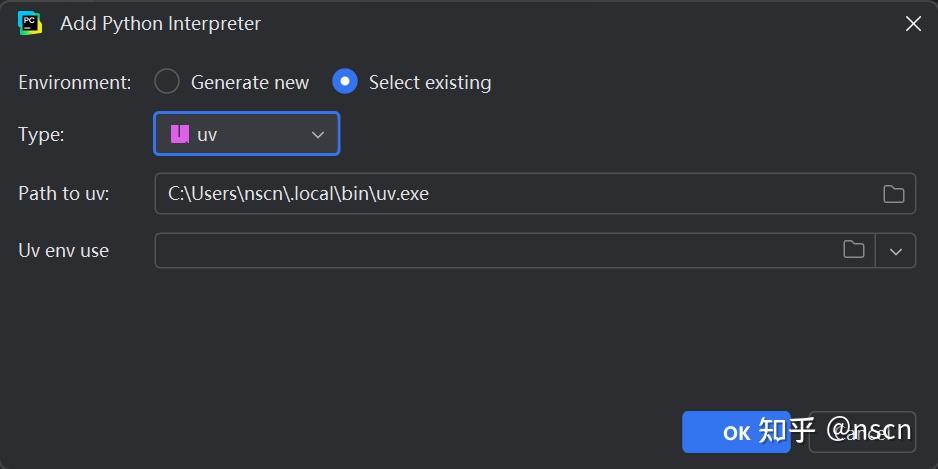The image size is (938, 469).
Task: Click the PyCharm logo in title bar
Action: tap(30, 23)
